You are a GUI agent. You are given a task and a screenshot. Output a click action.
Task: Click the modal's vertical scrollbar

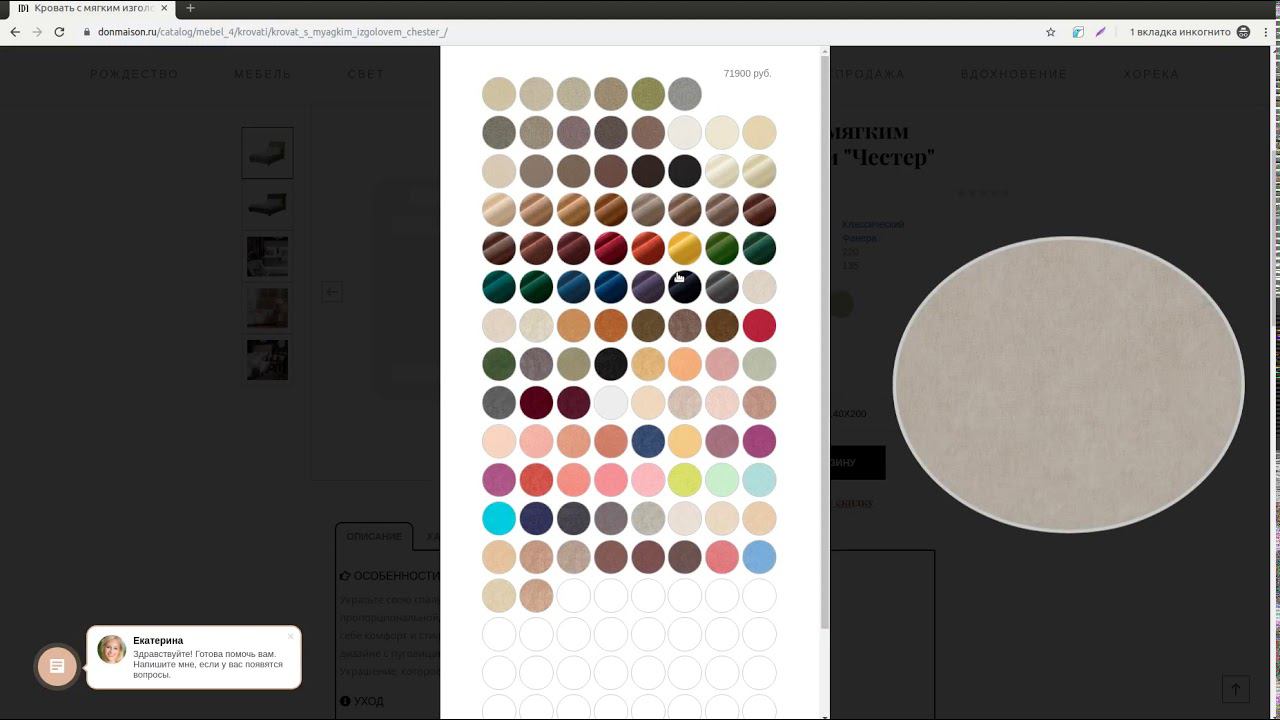coord(825,342)
